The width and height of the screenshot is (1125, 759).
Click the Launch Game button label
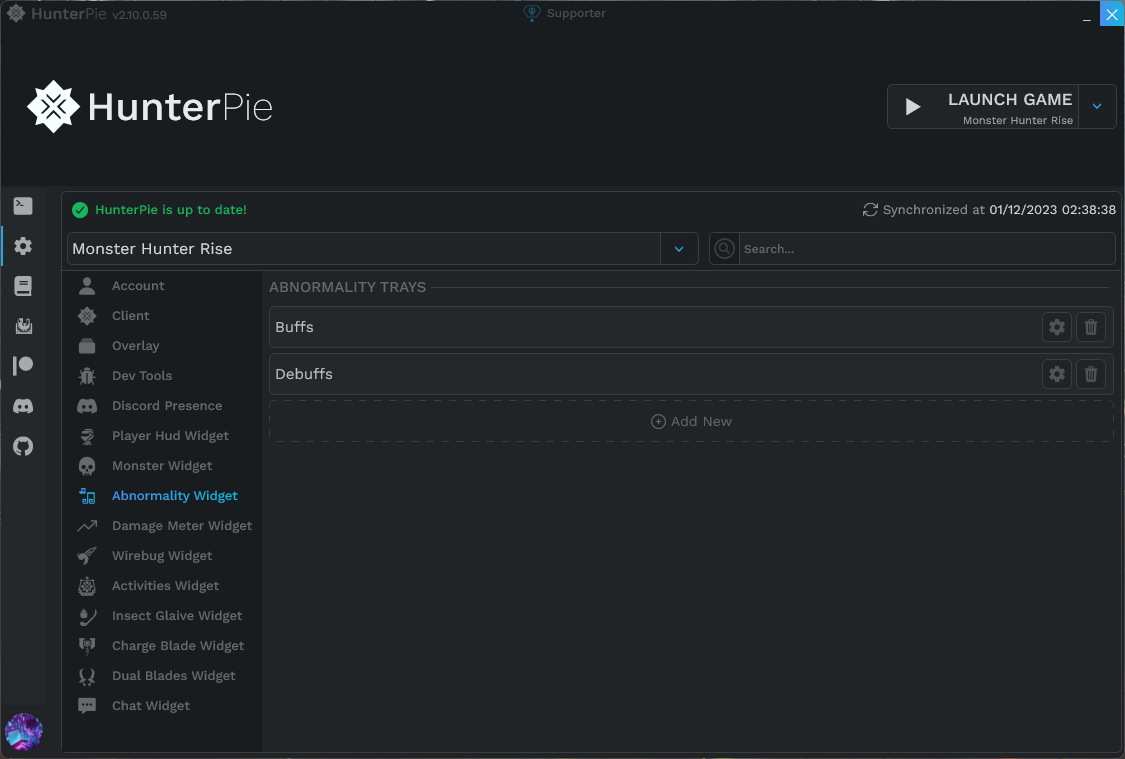1009,100
